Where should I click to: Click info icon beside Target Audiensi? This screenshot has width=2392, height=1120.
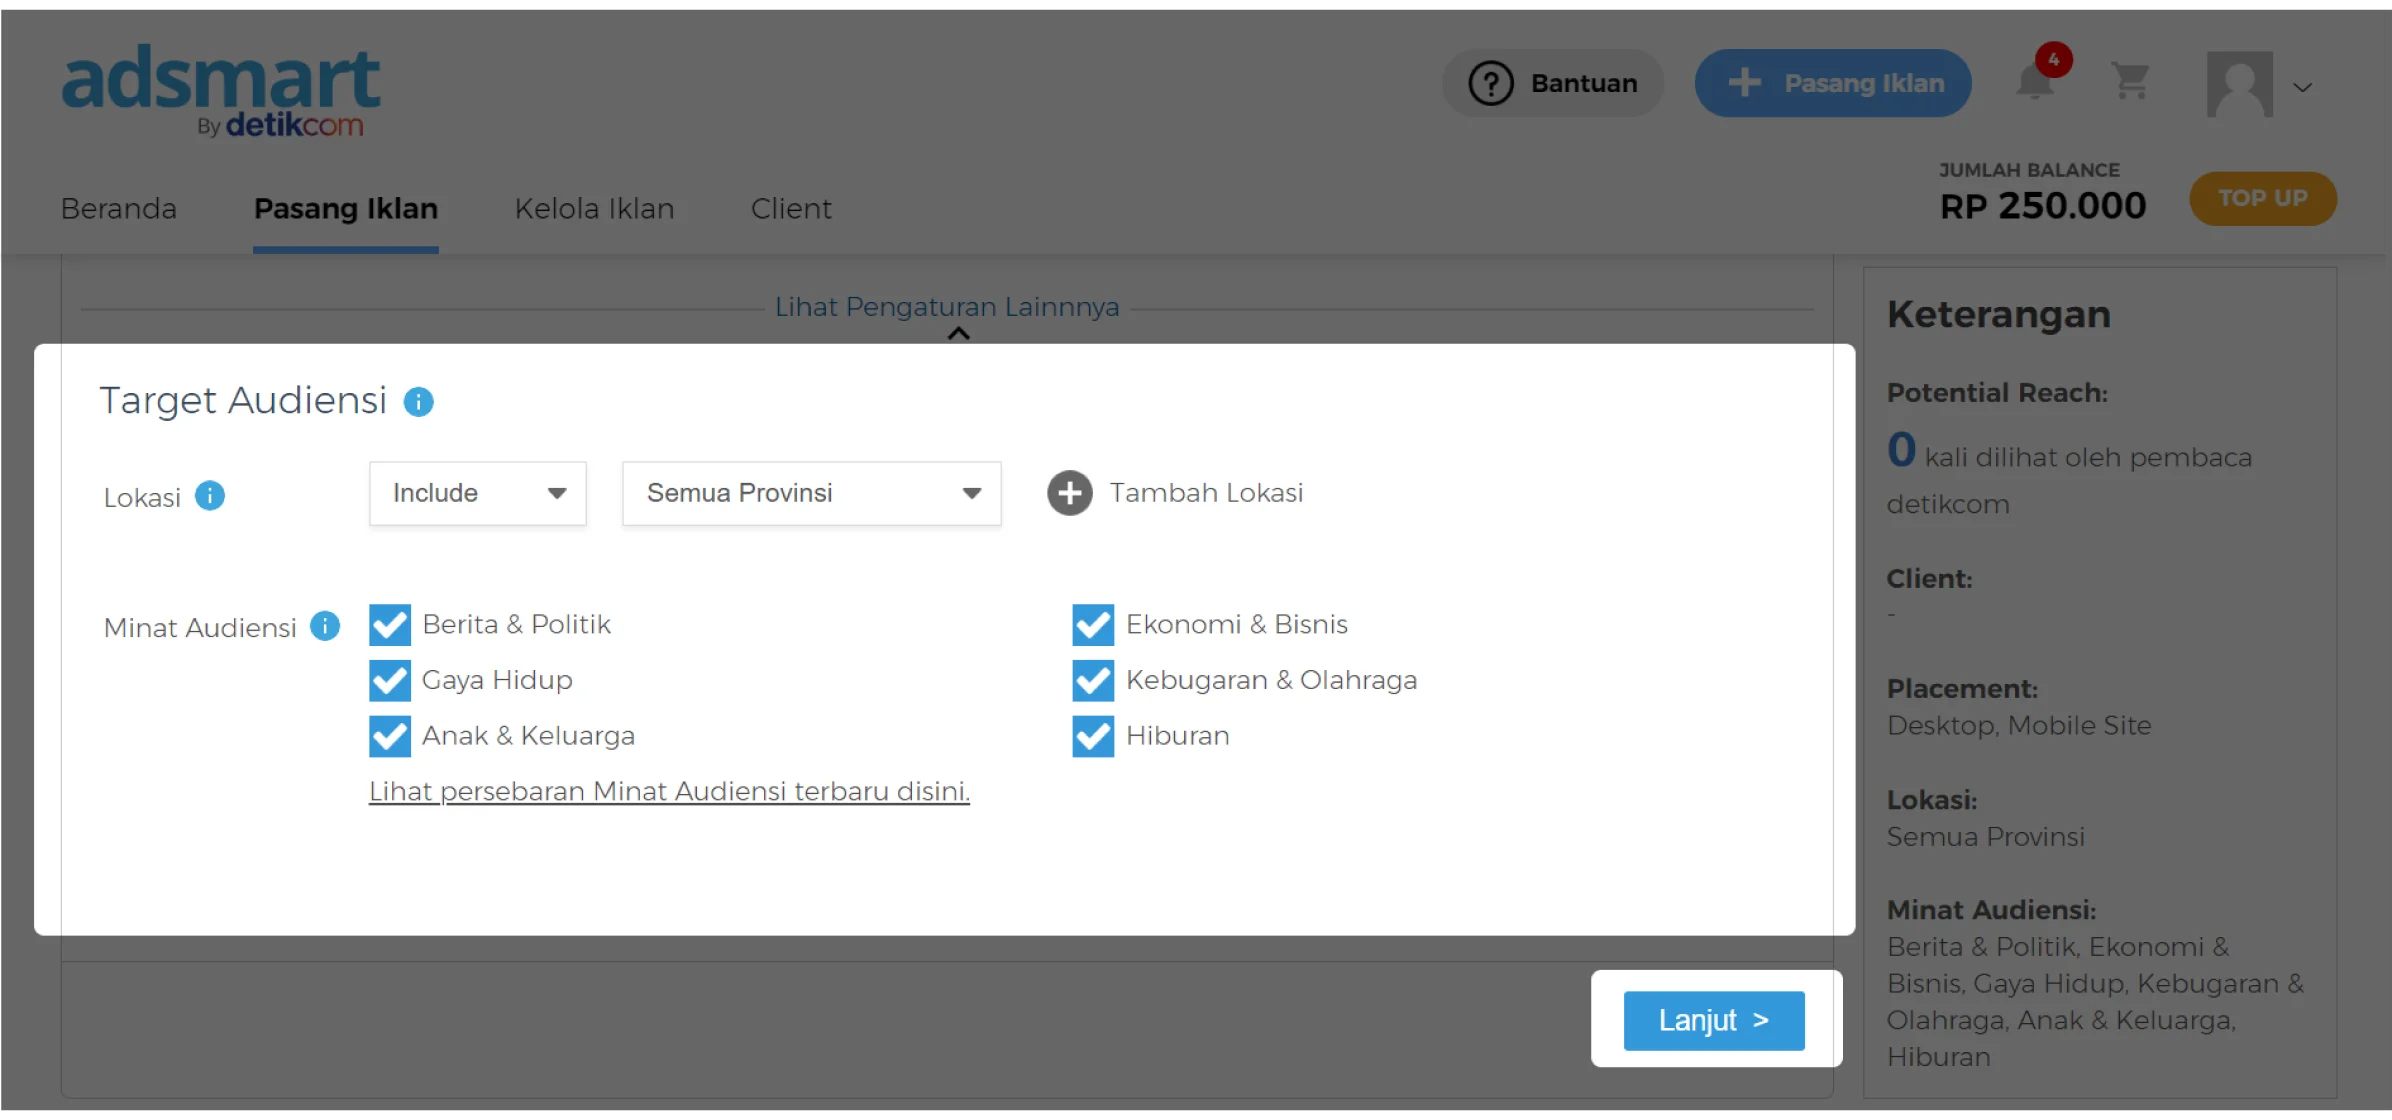[418, 402]
